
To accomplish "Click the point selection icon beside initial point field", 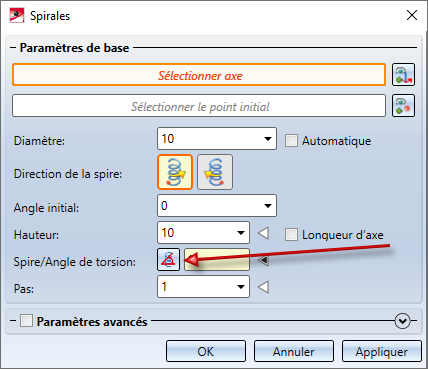I will pyautogui.click(x=403, y=106).
